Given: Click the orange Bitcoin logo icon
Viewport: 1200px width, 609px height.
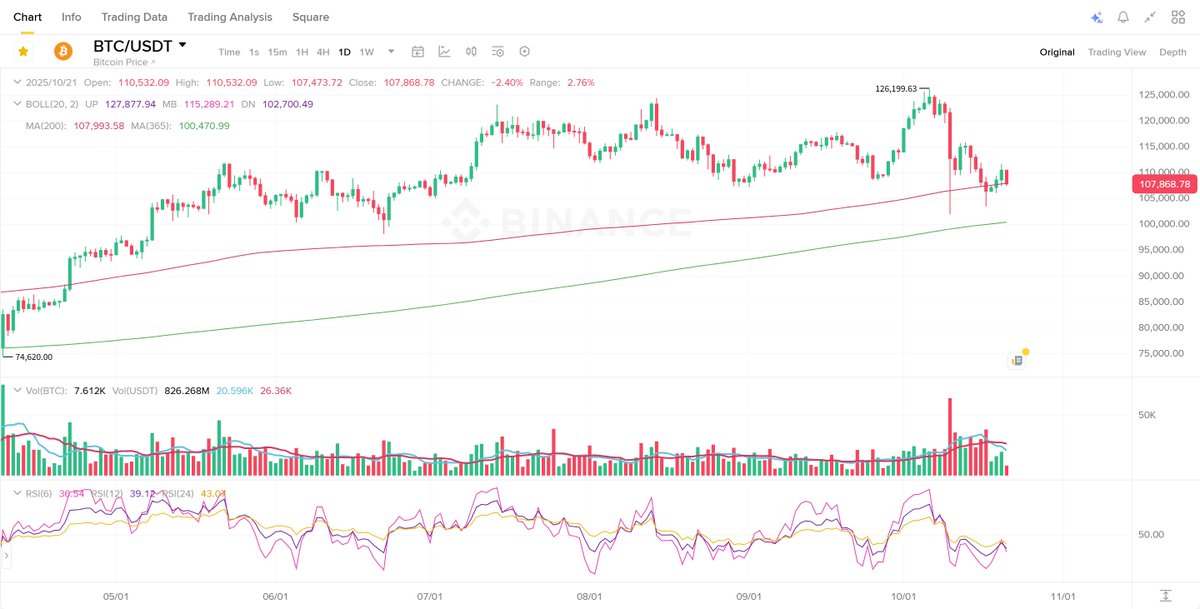Looking at the screenshot, I should (x=63, y=51).
